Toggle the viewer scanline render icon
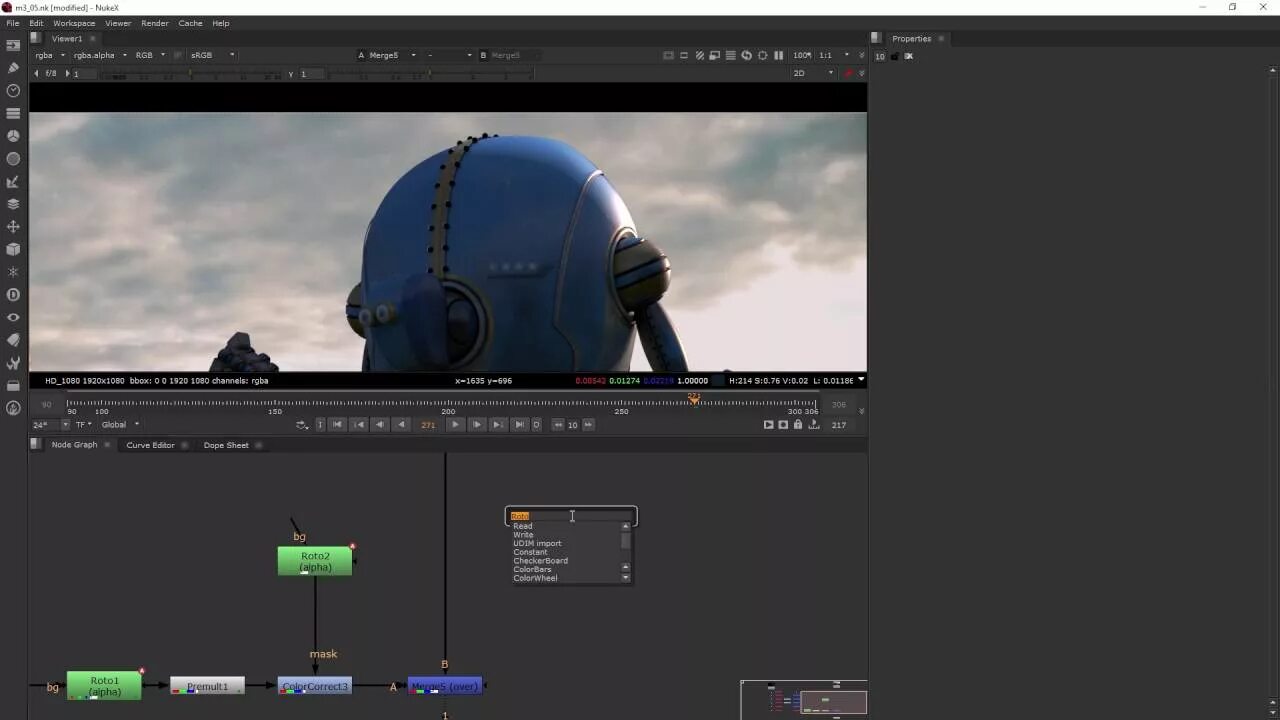 point(731,56)
